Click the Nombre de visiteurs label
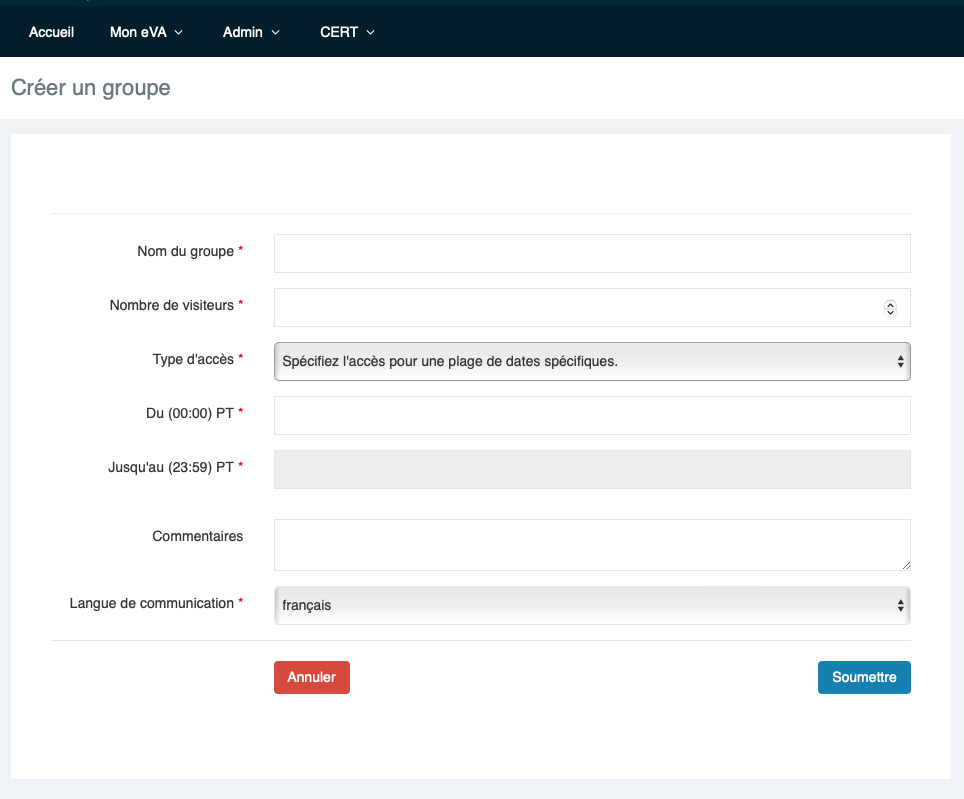 click(172, 305)
